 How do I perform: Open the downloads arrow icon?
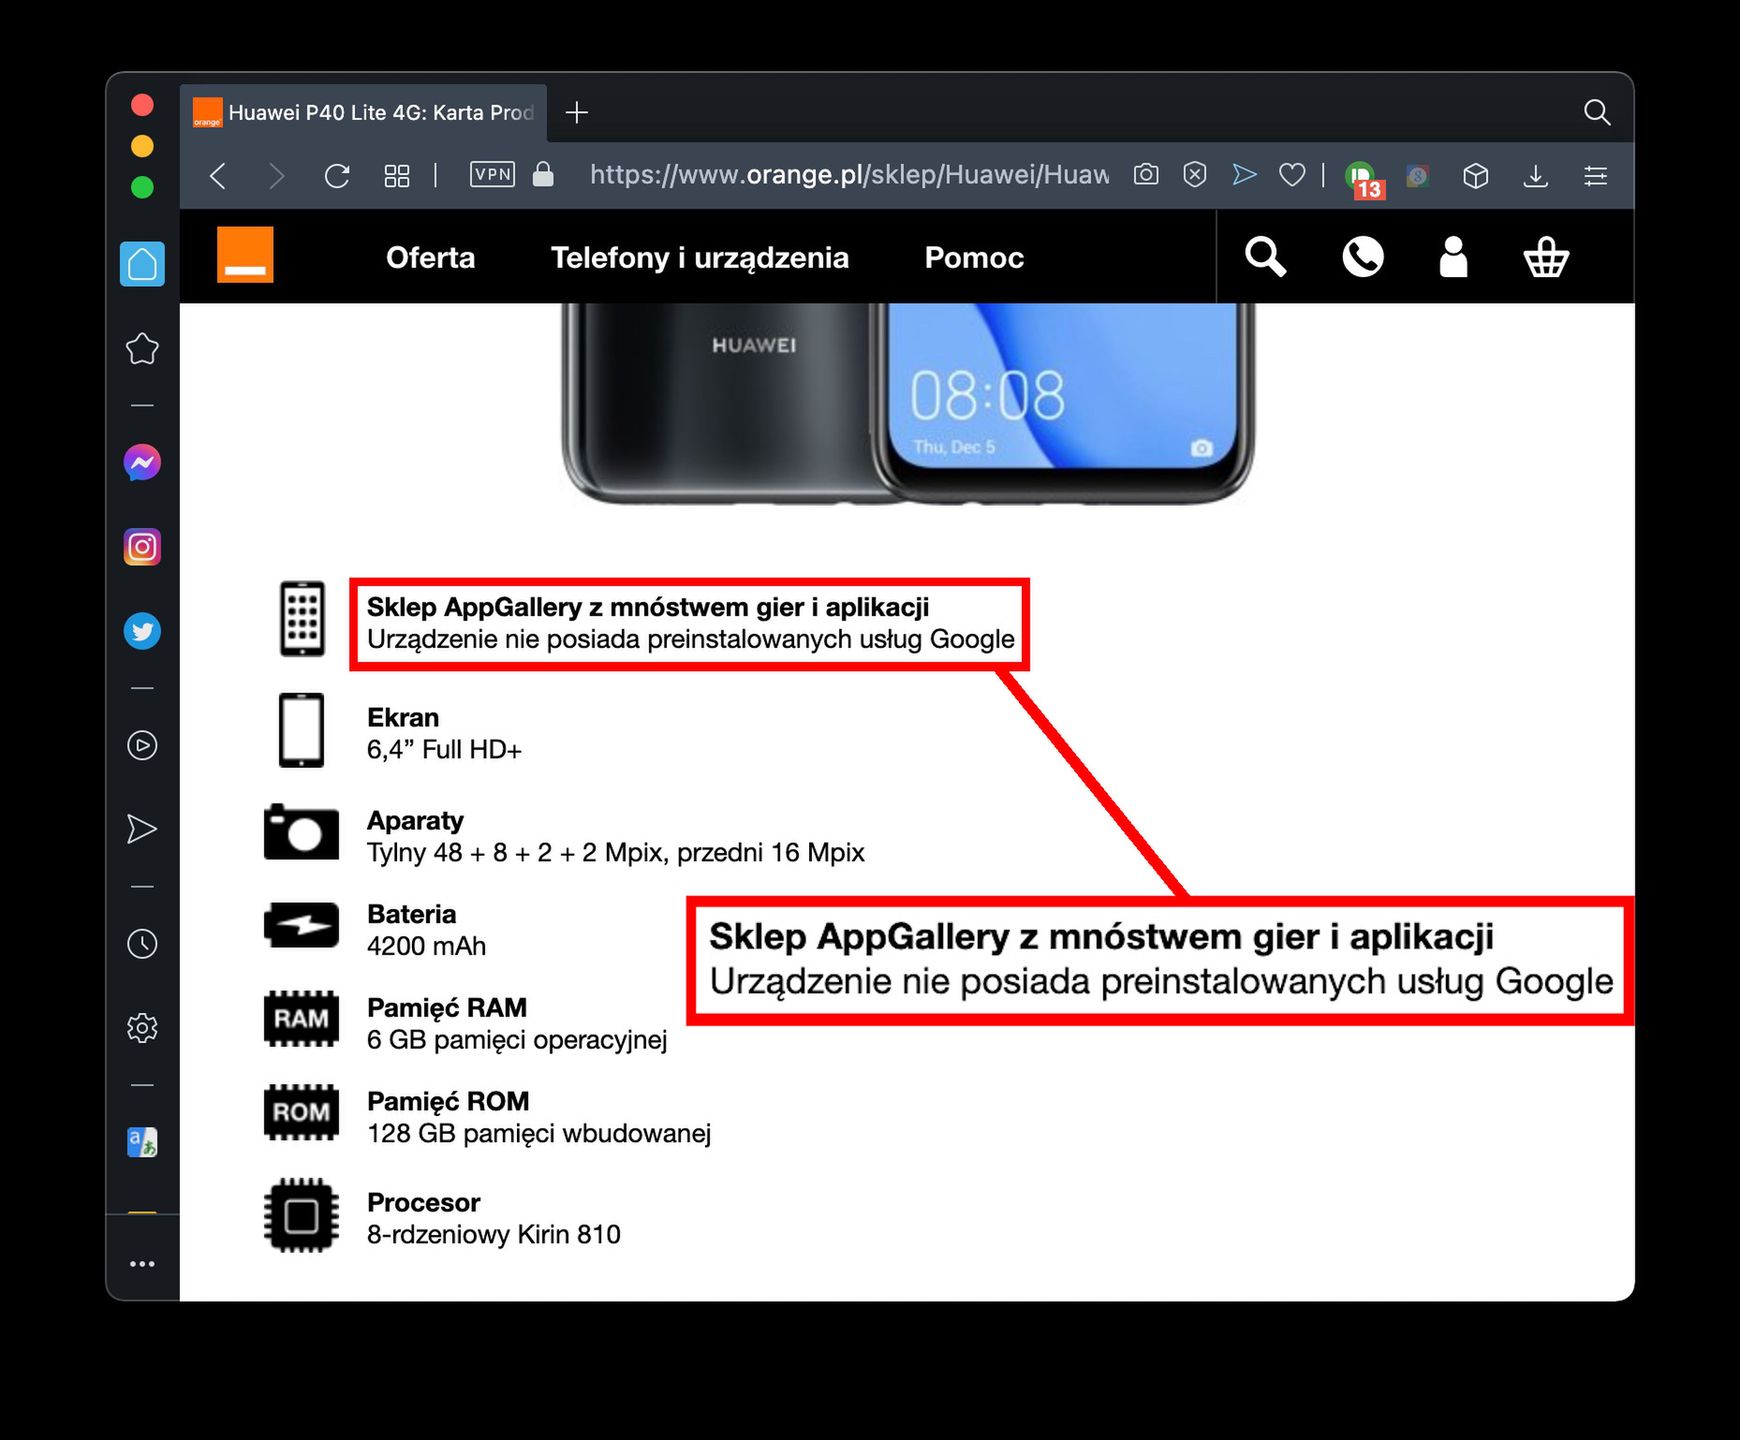(x=1536, y=176)
